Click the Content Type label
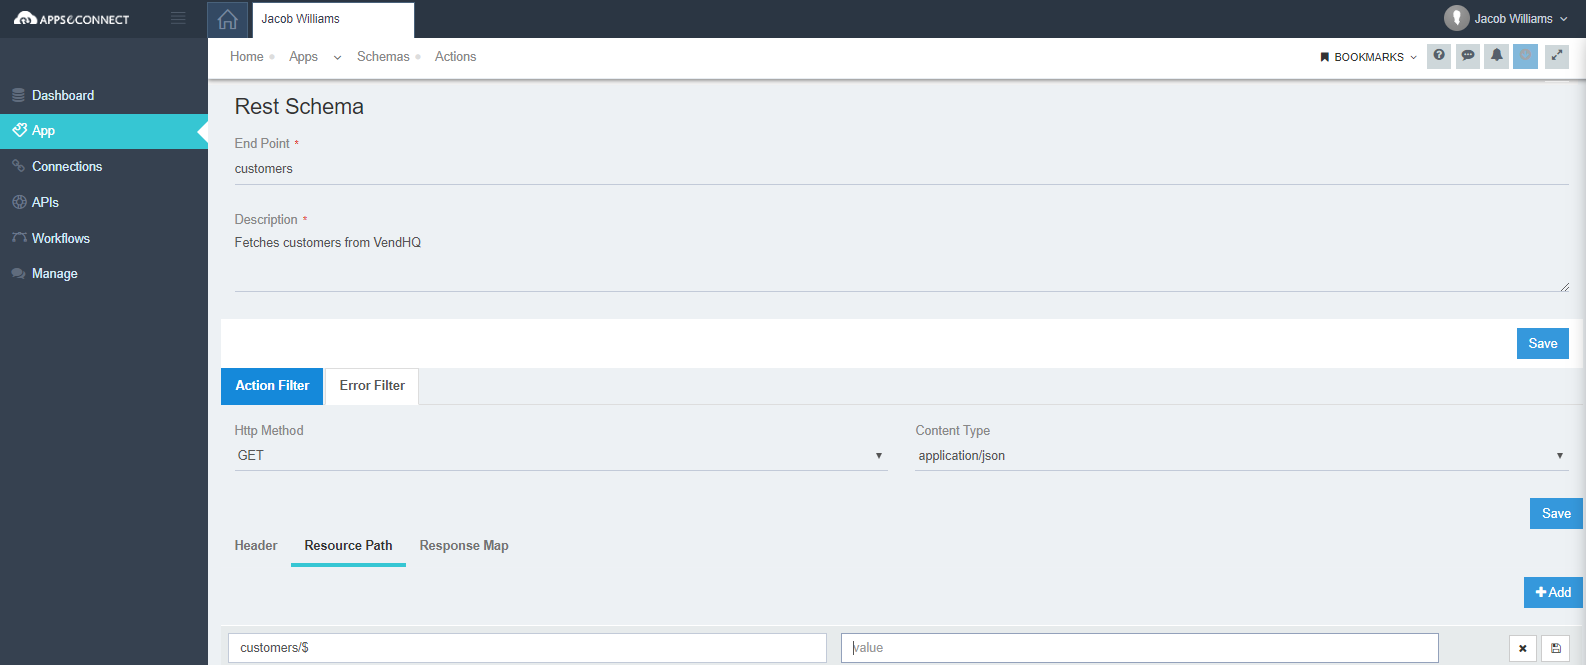Image resolution: width=1586 pixels, height=665 pixels. point(953,431)
